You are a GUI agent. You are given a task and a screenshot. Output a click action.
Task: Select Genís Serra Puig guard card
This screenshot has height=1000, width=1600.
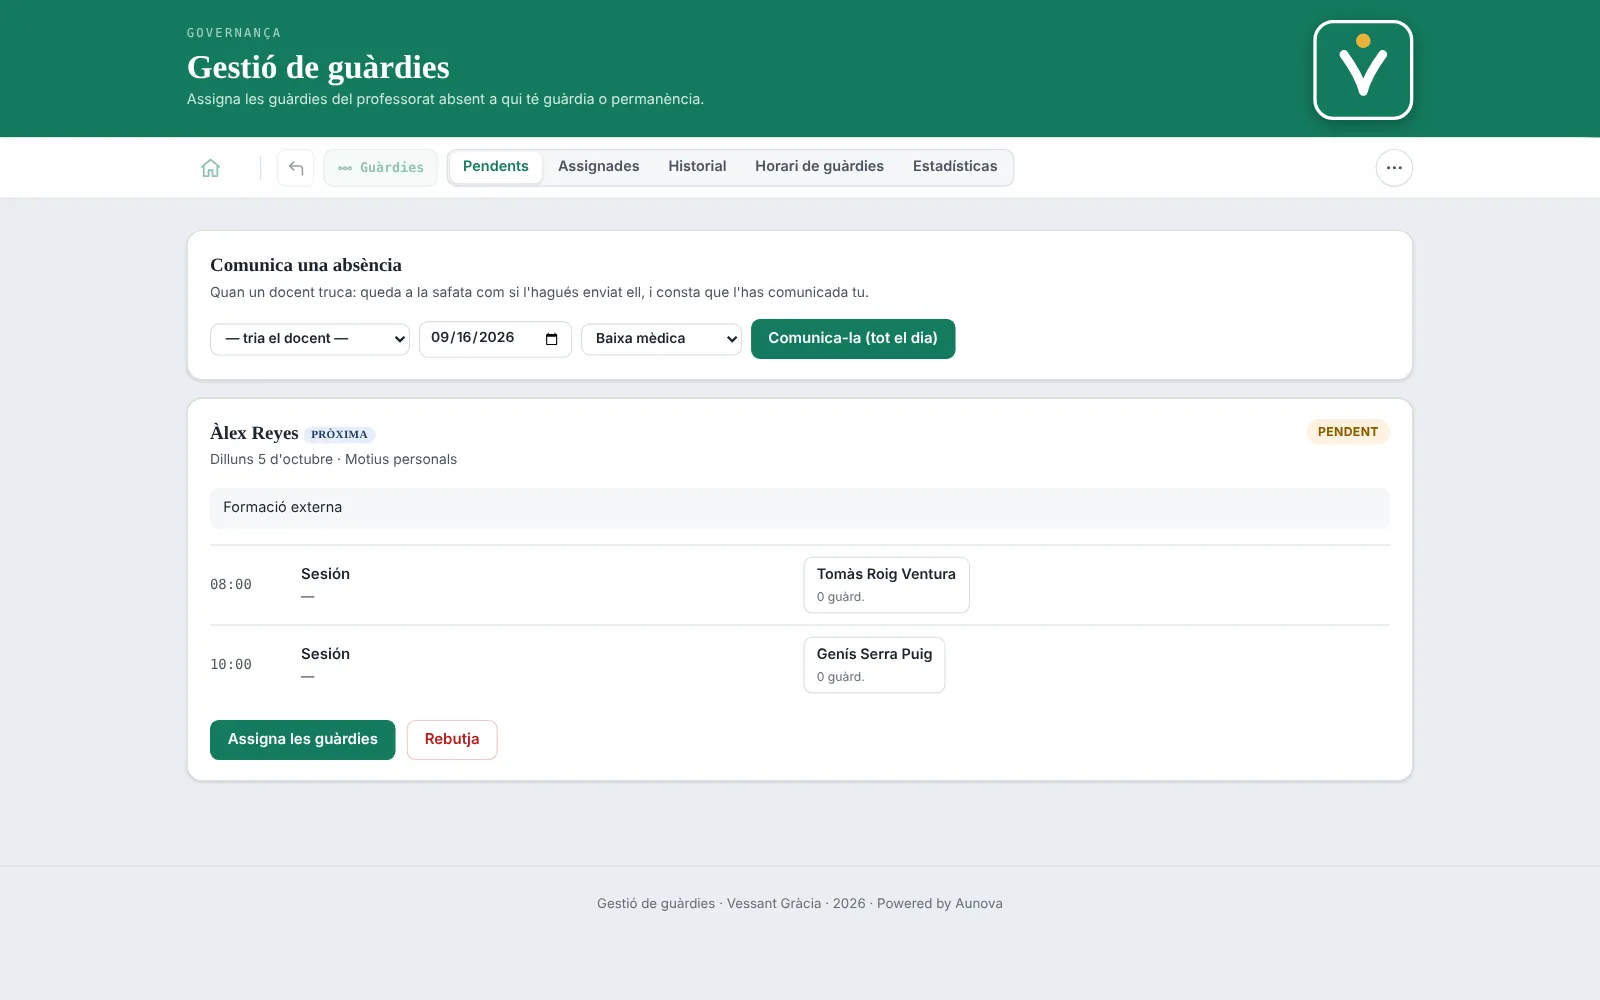(874, 665)
